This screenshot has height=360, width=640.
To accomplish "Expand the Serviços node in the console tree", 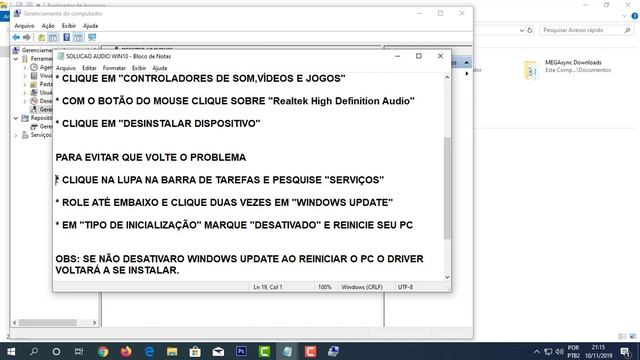I will [16, 135].
